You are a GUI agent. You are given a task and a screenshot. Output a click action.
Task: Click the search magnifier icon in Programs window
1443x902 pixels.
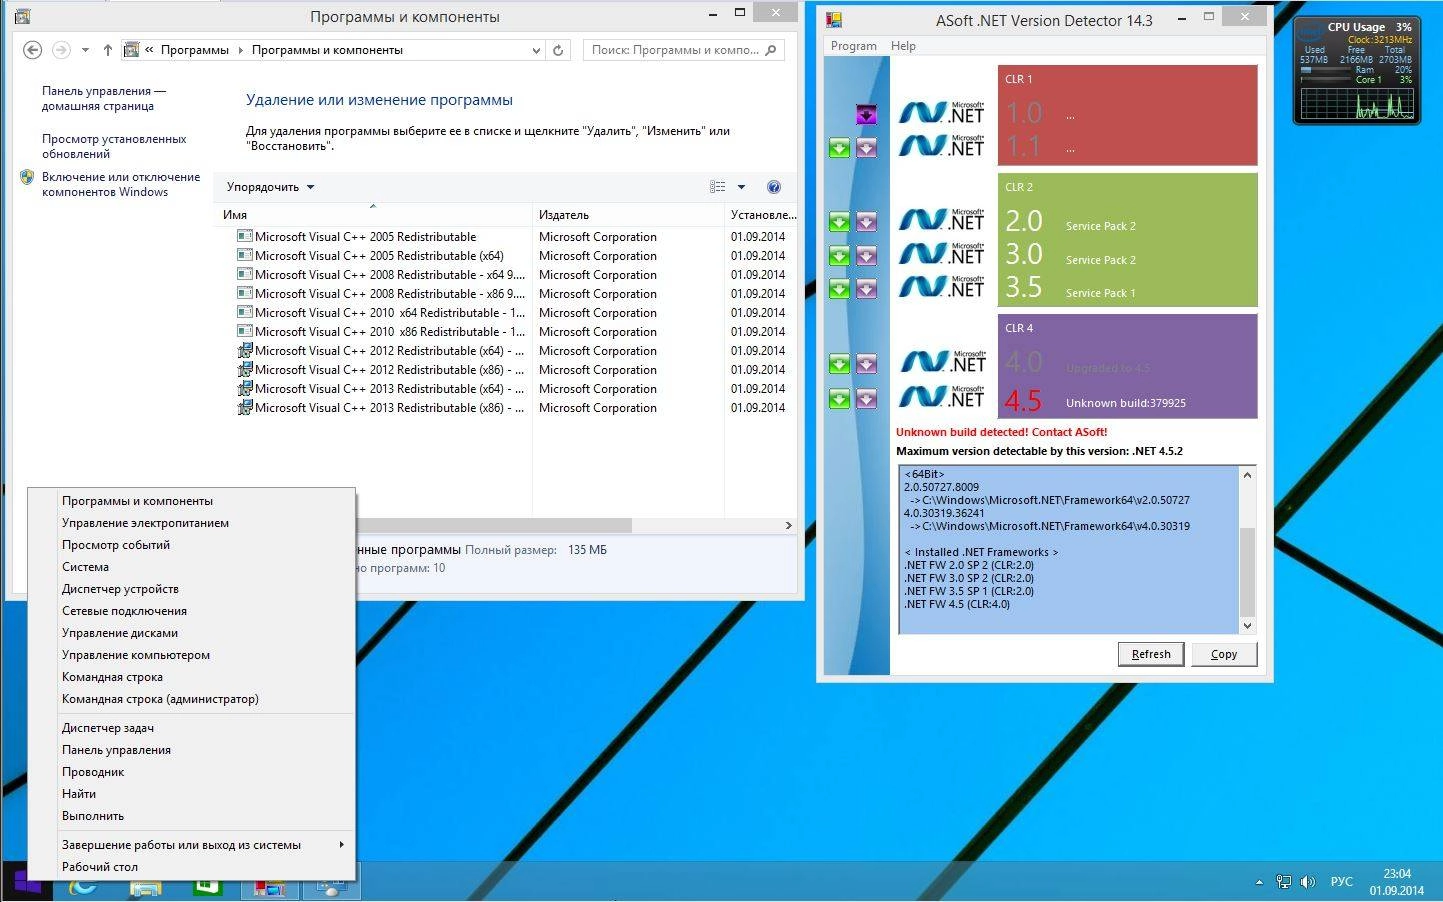pos(771,50)
